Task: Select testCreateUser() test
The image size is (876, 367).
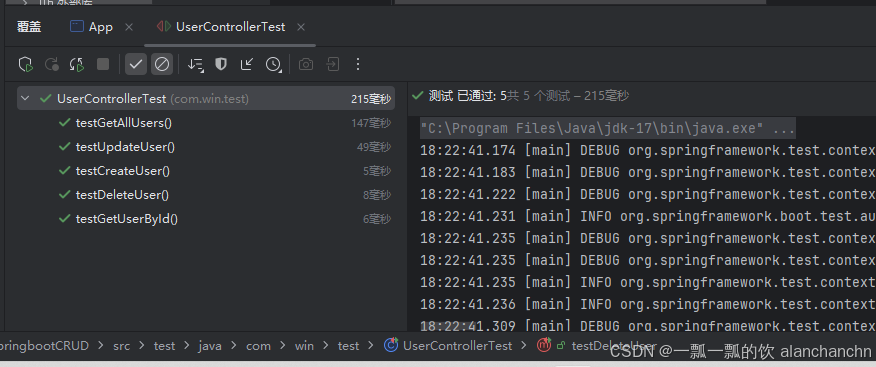Action: (122, 171)
